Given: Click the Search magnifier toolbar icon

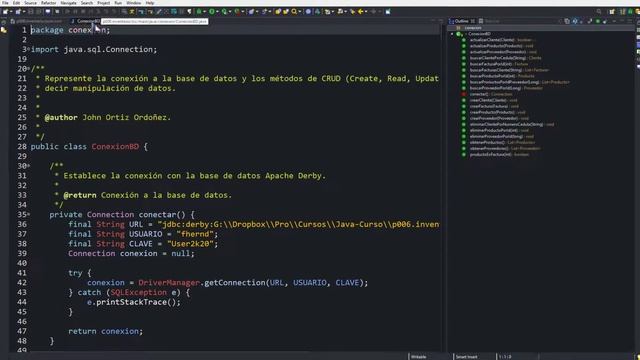Looking at the screenshot, I should (x=294, y=12).
